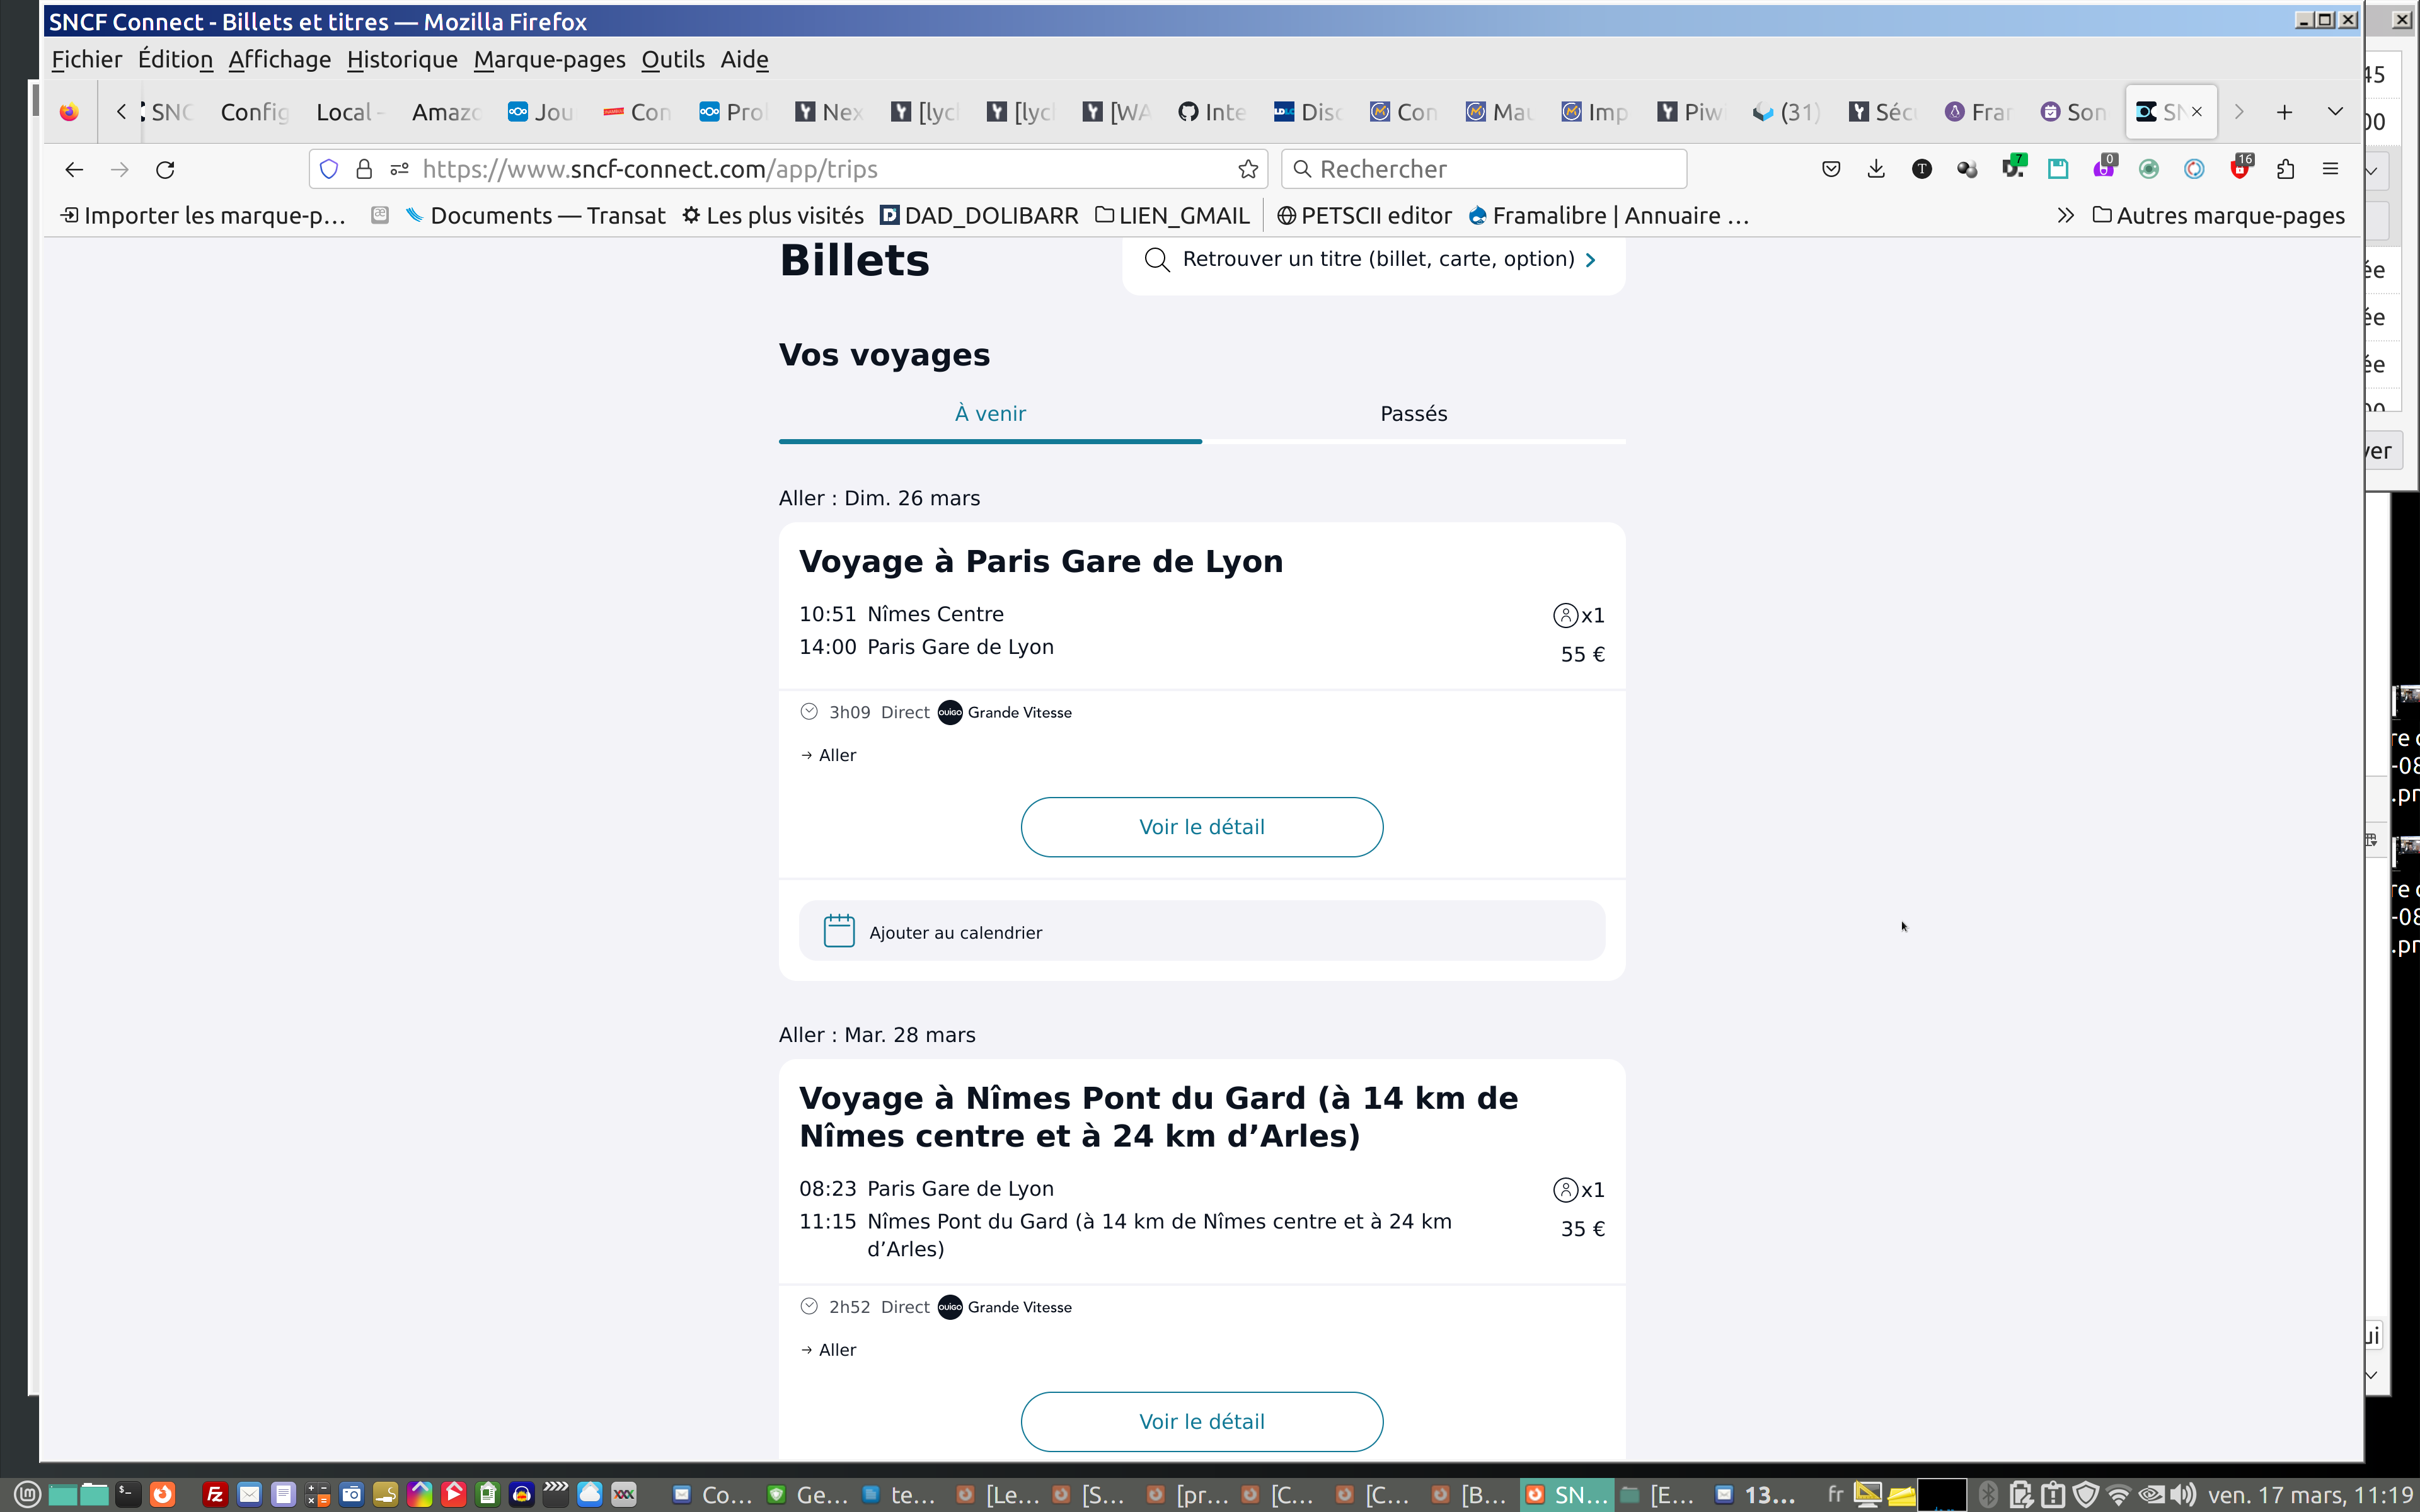This screenshot has width=2420, height=1512.
Task: Open the Historique menu
Action: click(402, 60)
